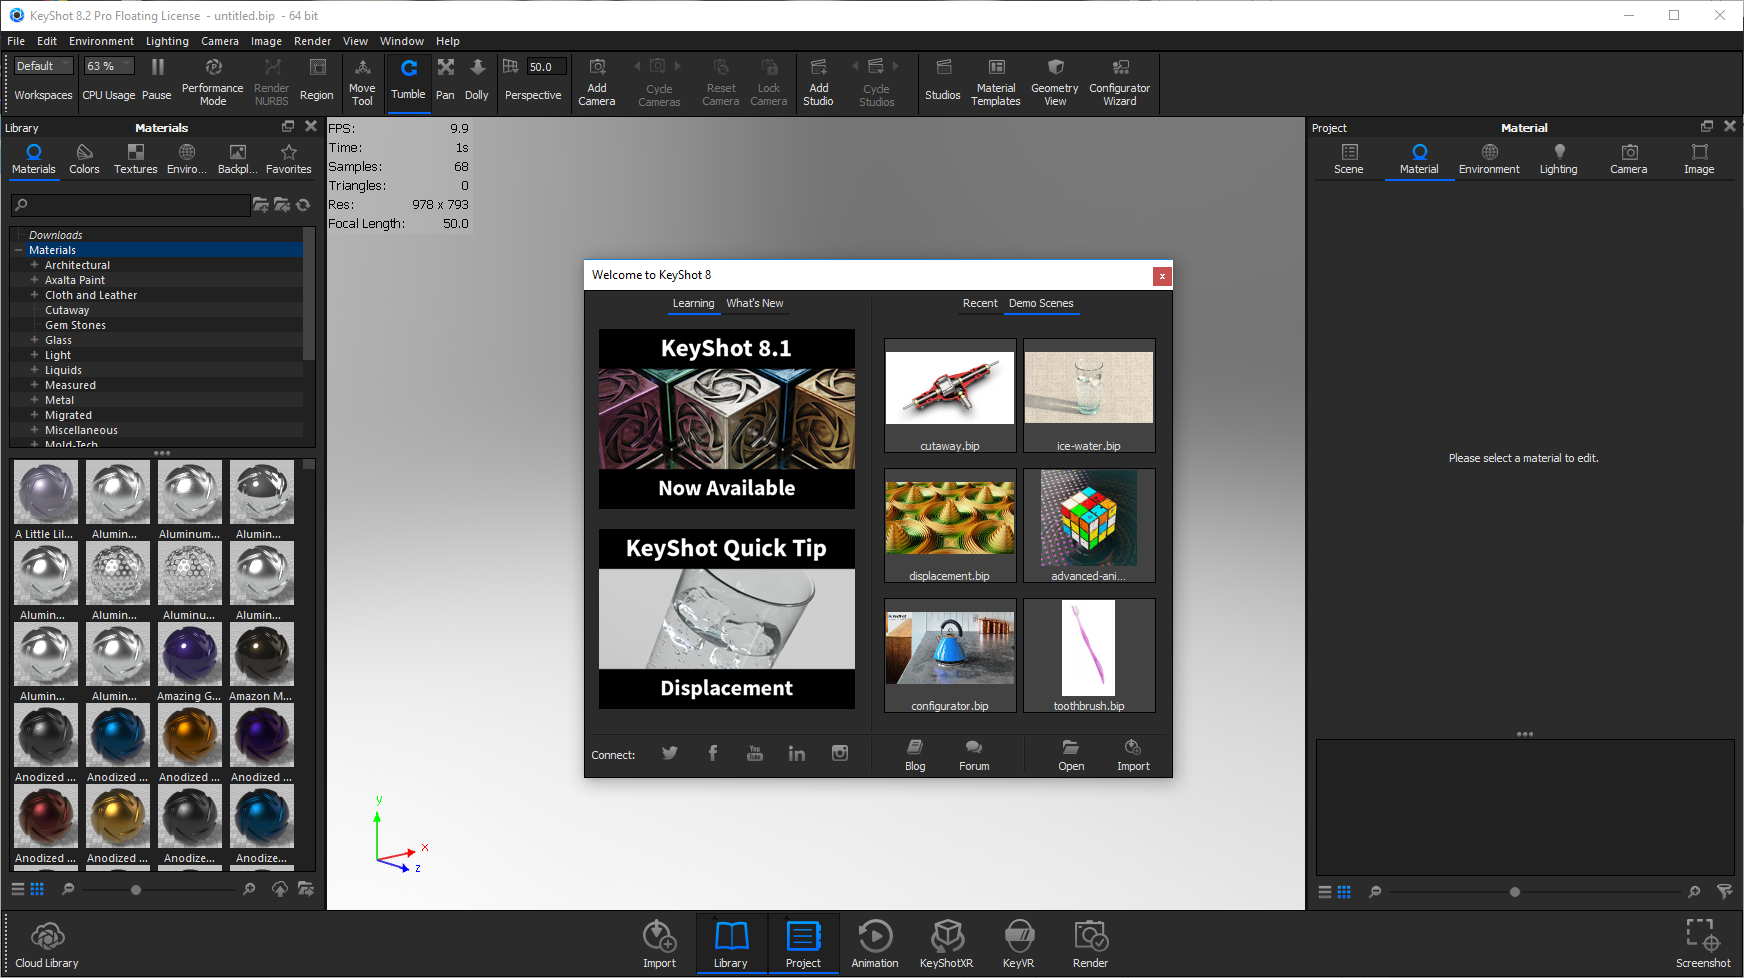Viewport: 1744px width, 978px height.
Task: Adjust the material thumbnail size slider
Action: pos(135,889)
